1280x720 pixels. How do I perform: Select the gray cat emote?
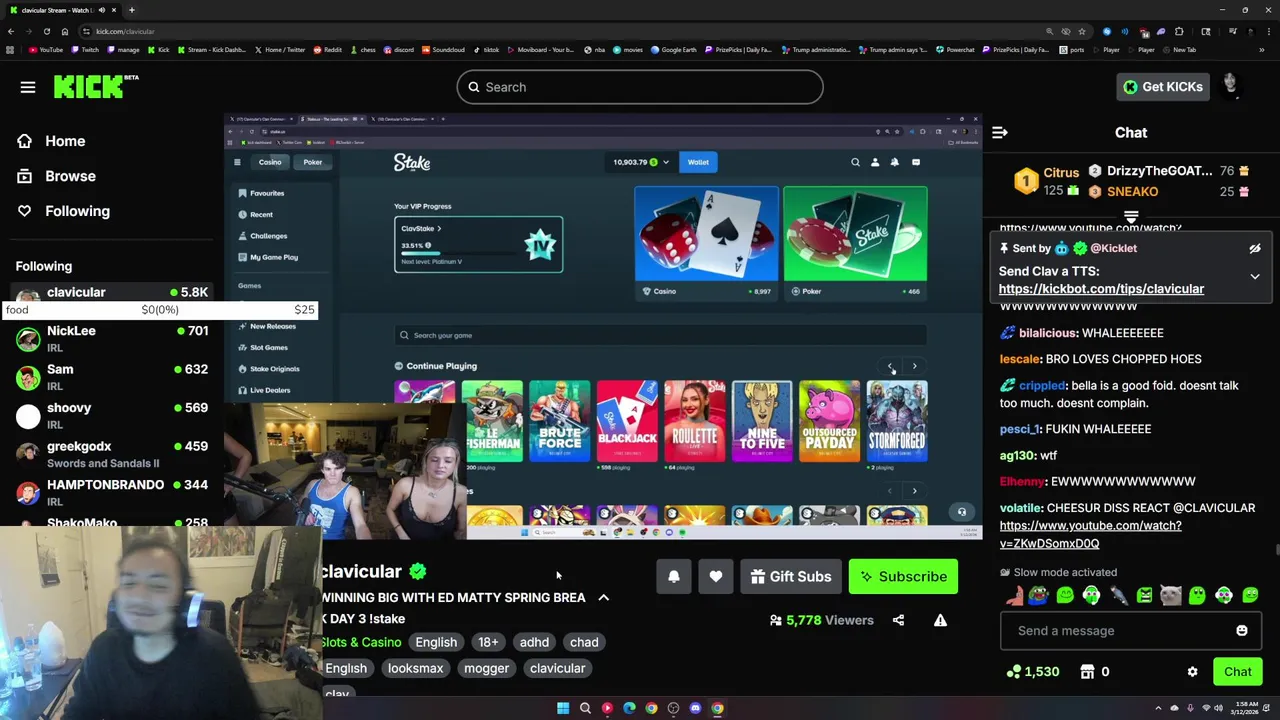click(1171, 596)
